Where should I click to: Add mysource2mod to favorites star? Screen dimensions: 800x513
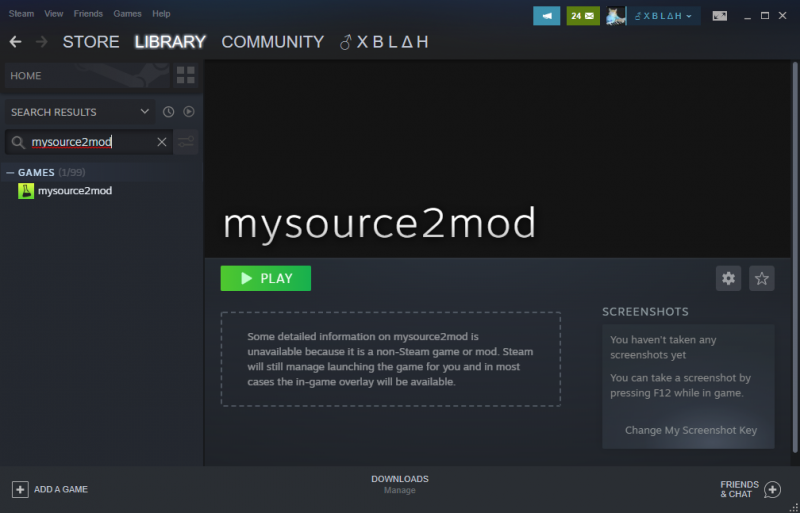click(762, 278)
